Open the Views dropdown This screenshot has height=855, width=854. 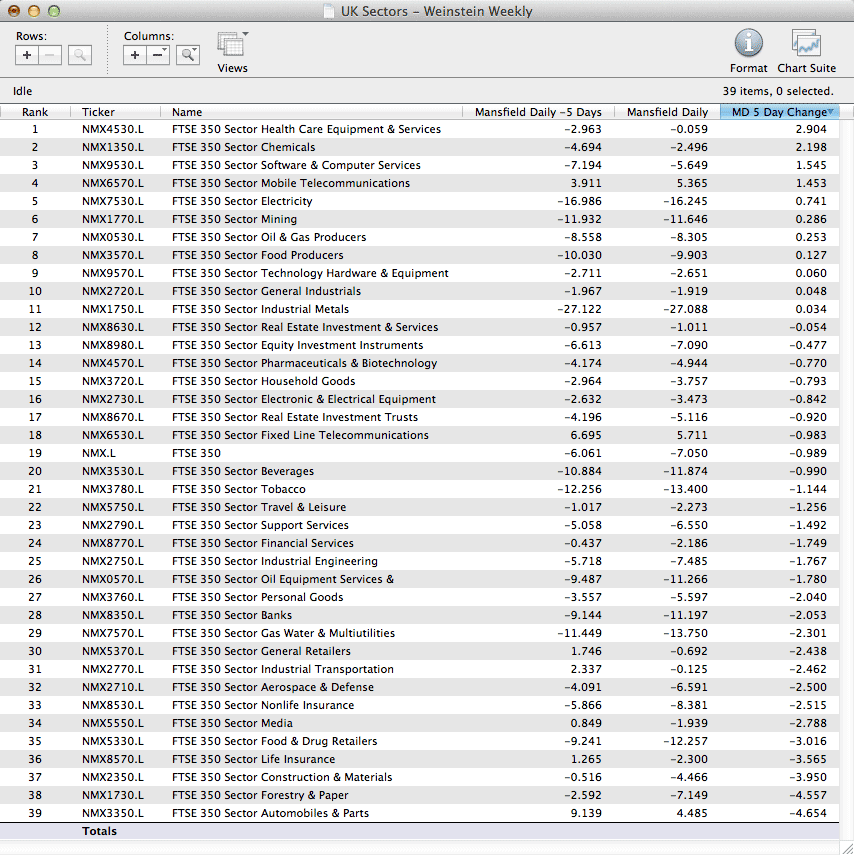click(x=232, y=46)
